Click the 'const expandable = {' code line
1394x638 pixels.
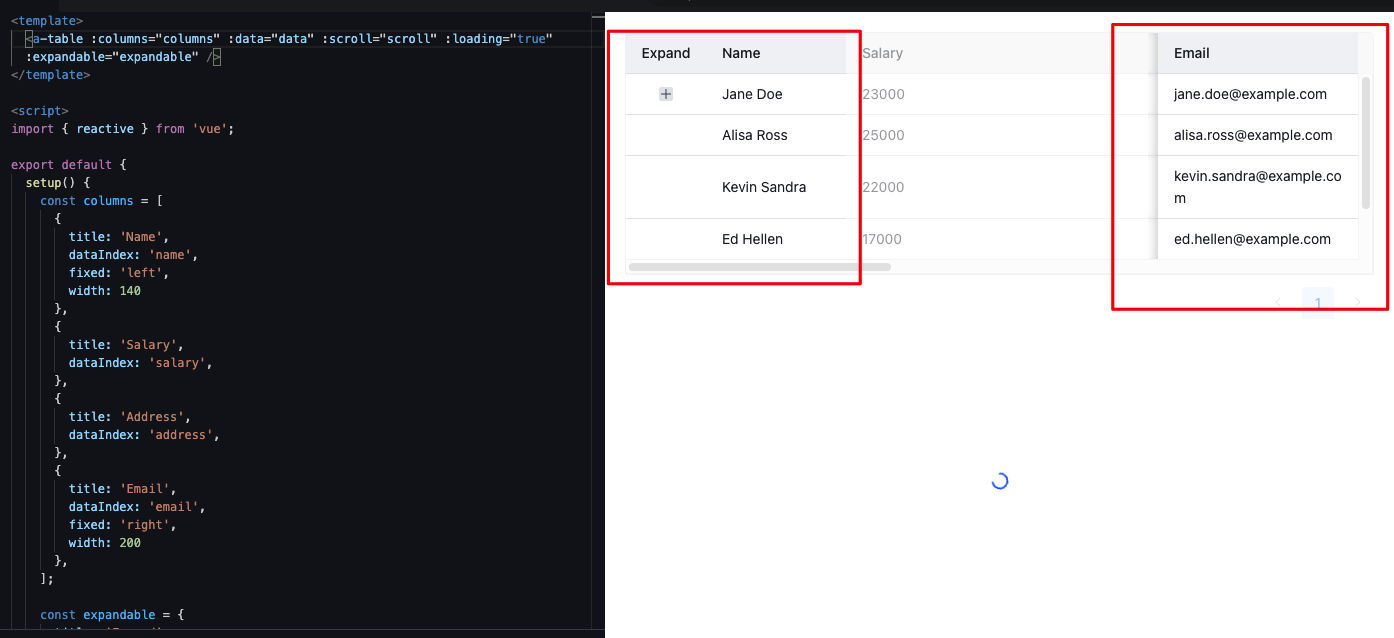(112, 615)
